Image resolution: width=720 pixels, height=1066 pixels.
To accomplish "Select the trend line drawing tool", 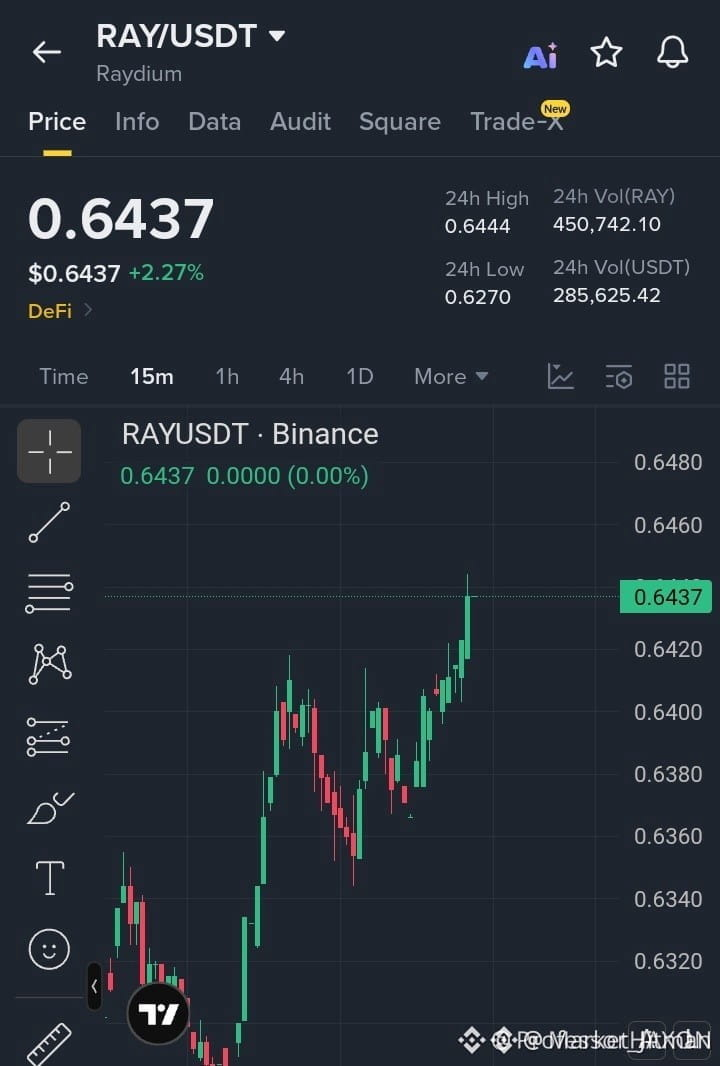I will click(x=49, y=522).
